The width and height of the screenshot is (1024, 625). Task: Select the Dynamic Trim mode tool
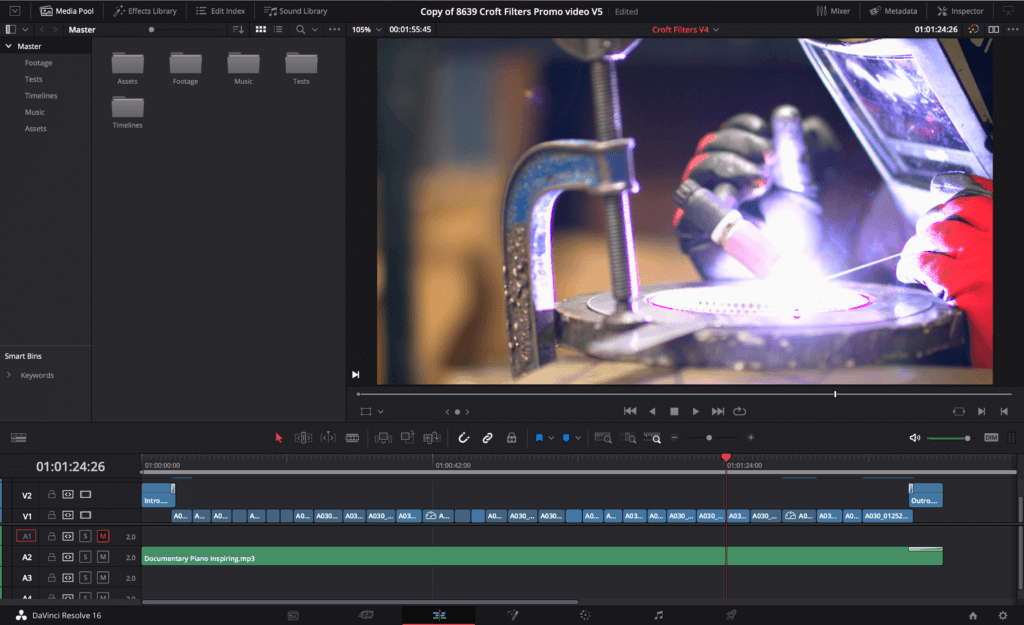(x=328, y=438)
